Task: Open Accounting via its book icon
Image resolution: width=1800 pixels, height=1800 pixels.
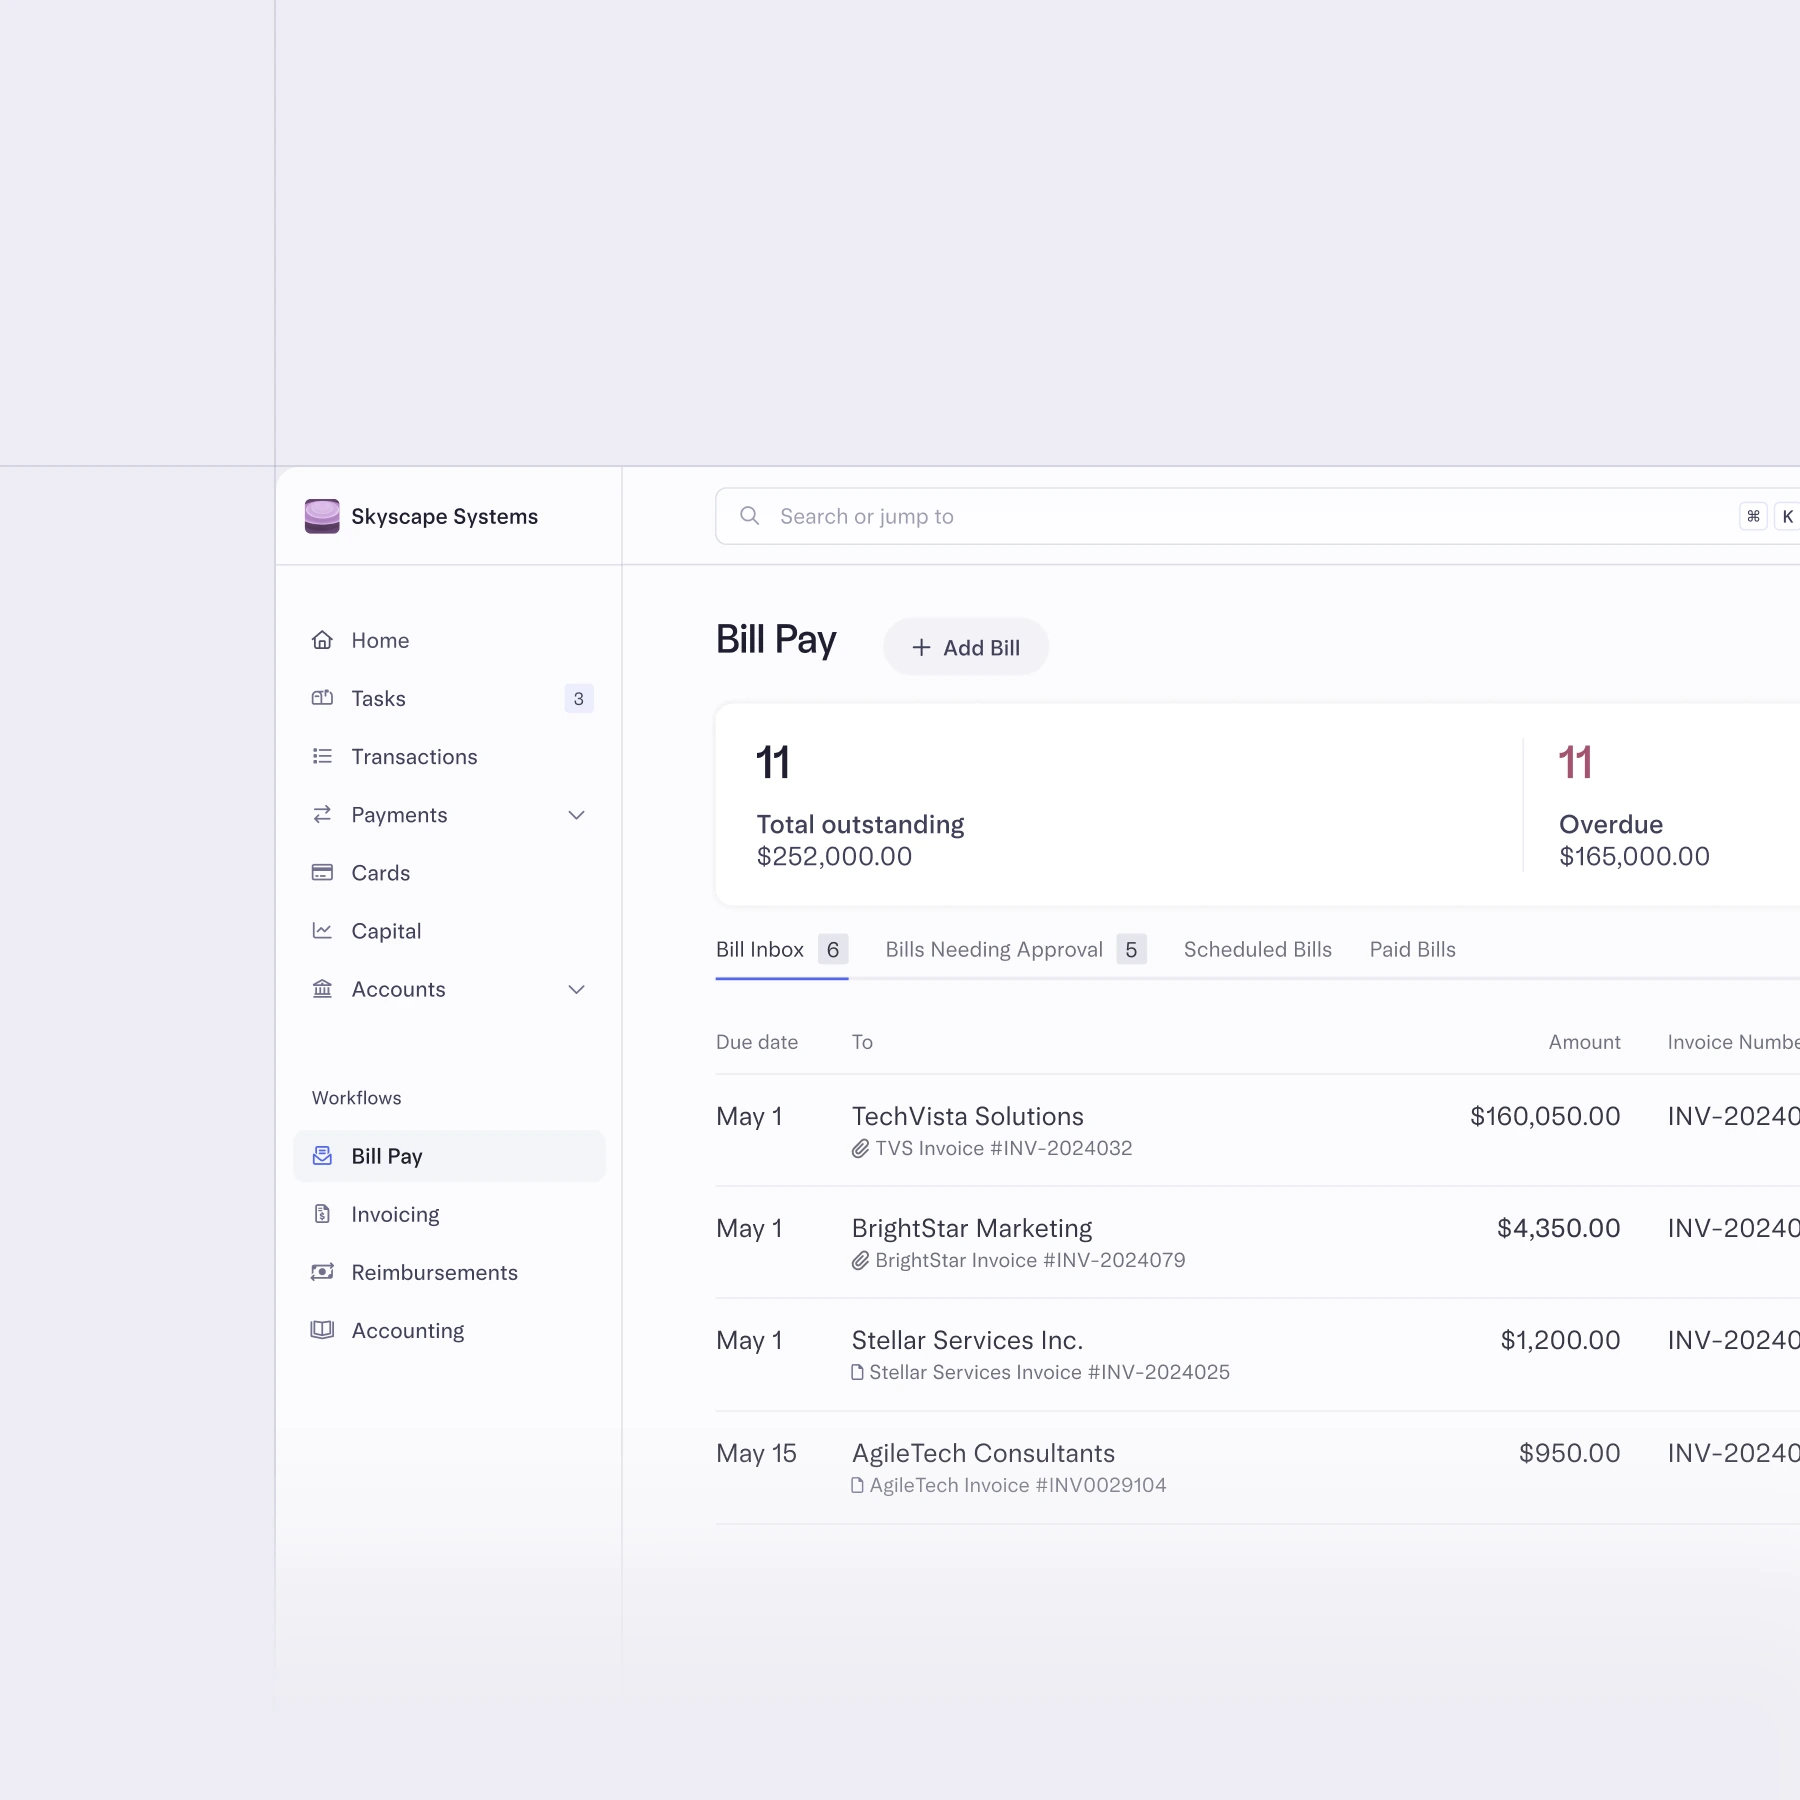Action: 322,1330
